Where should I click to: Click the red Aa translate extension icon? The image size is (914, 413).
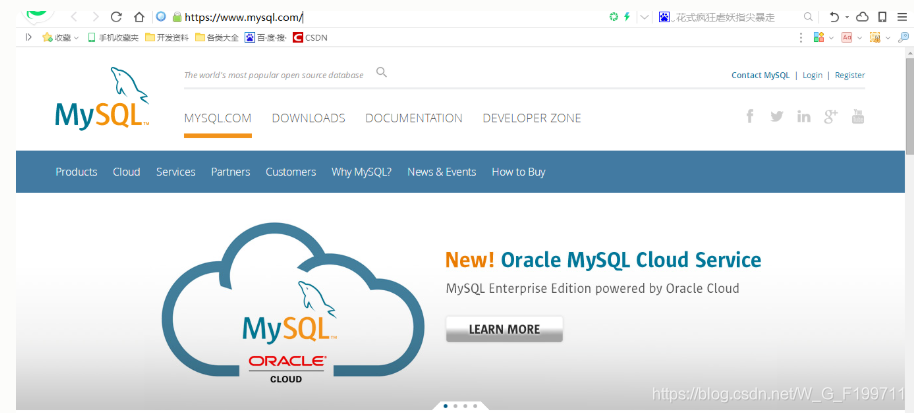click(847, 37)
